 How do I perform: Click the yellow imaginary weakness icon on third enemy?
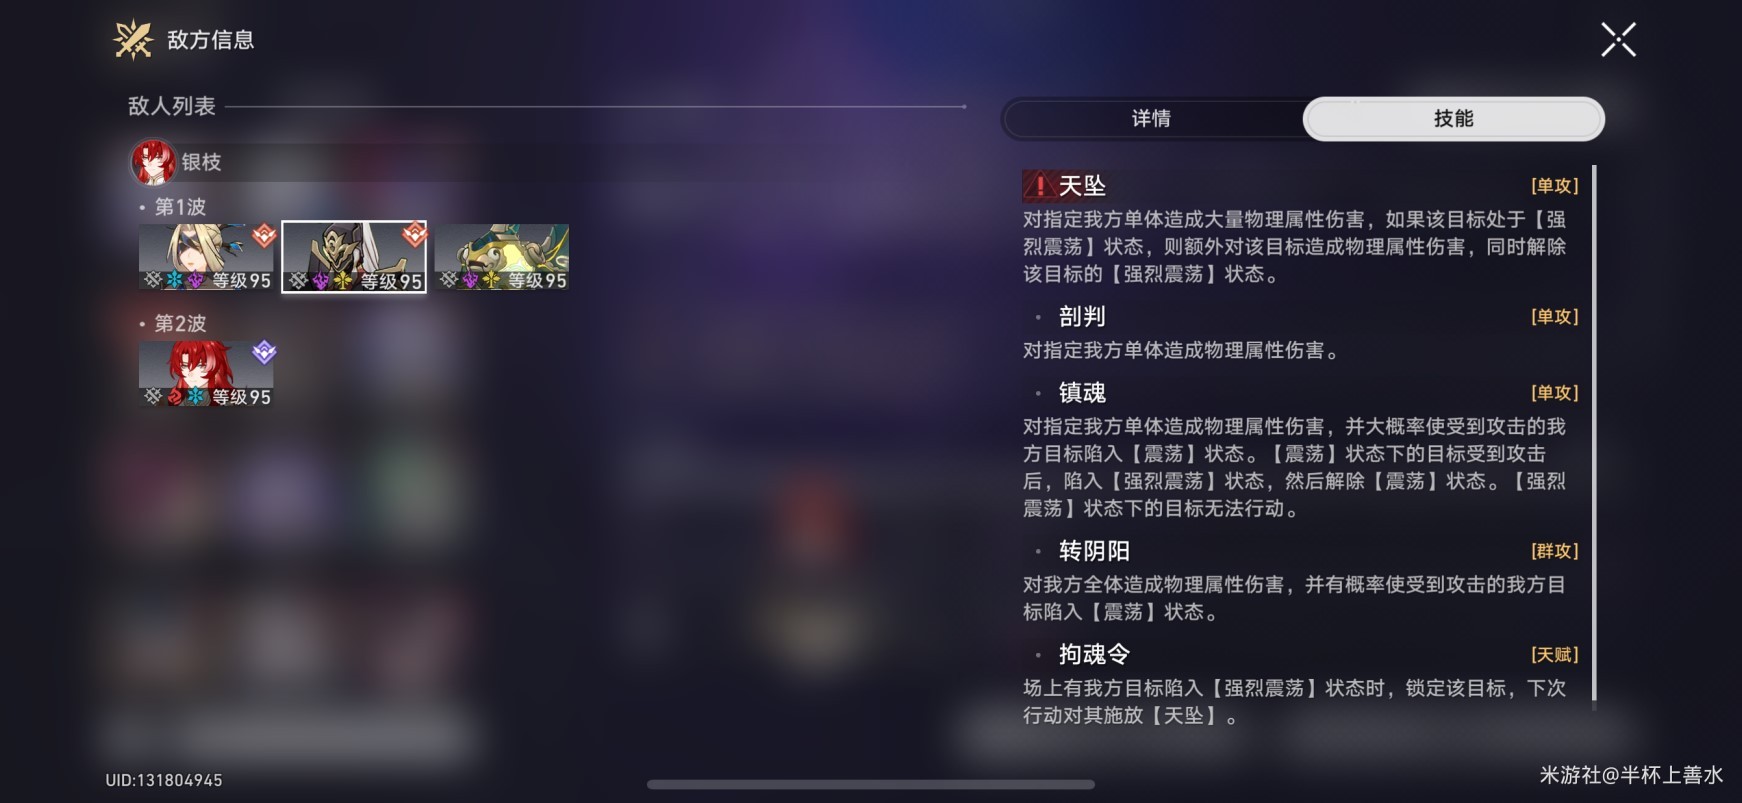click(491, 281)
